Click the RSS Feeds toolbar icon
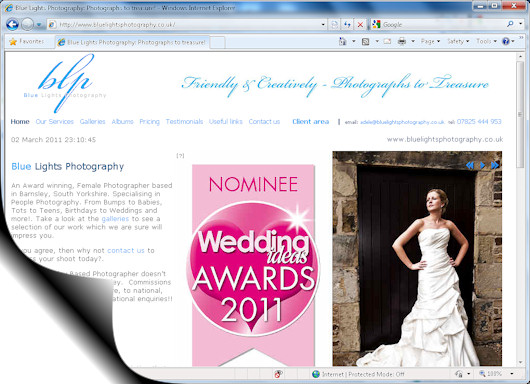This screenshot has height=384, width=530. (365, 41)
